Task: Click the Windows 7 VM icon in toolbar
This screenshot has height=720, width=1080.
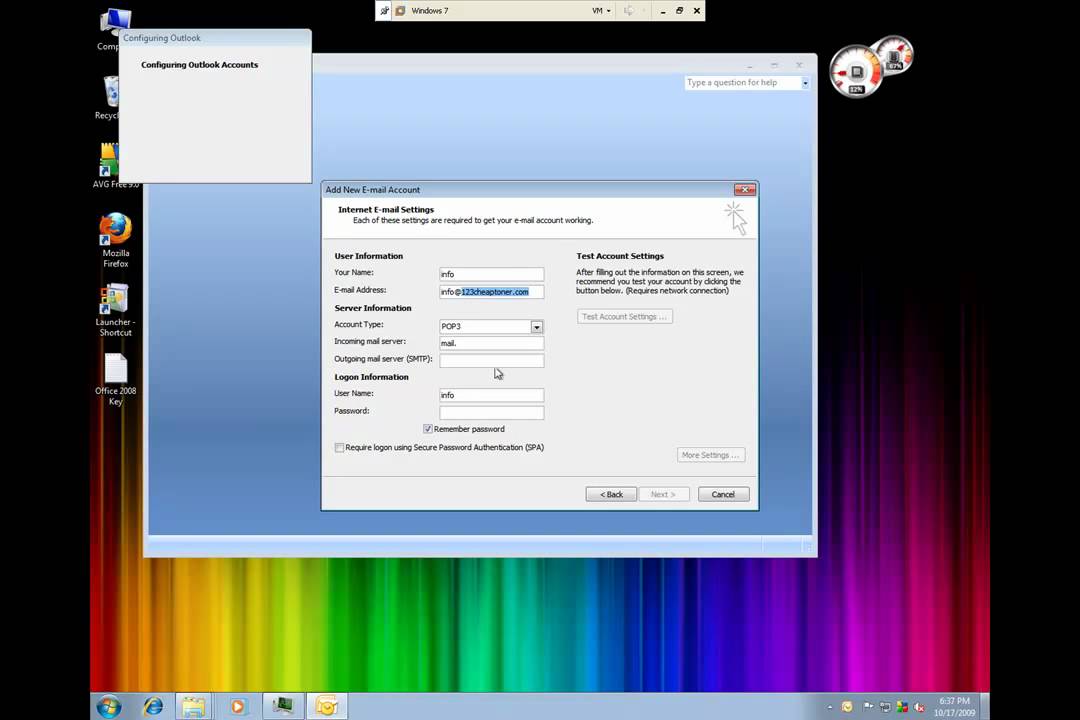Action: point(400,10)
